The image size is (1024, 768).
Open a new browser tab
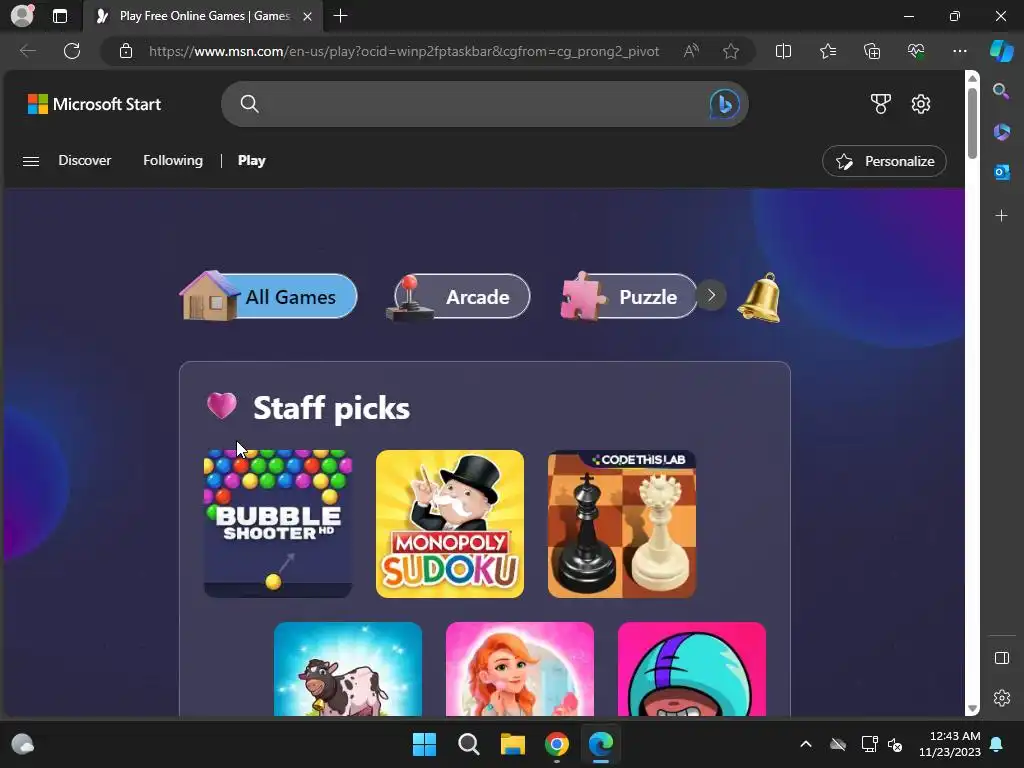[x=340, y=16]
